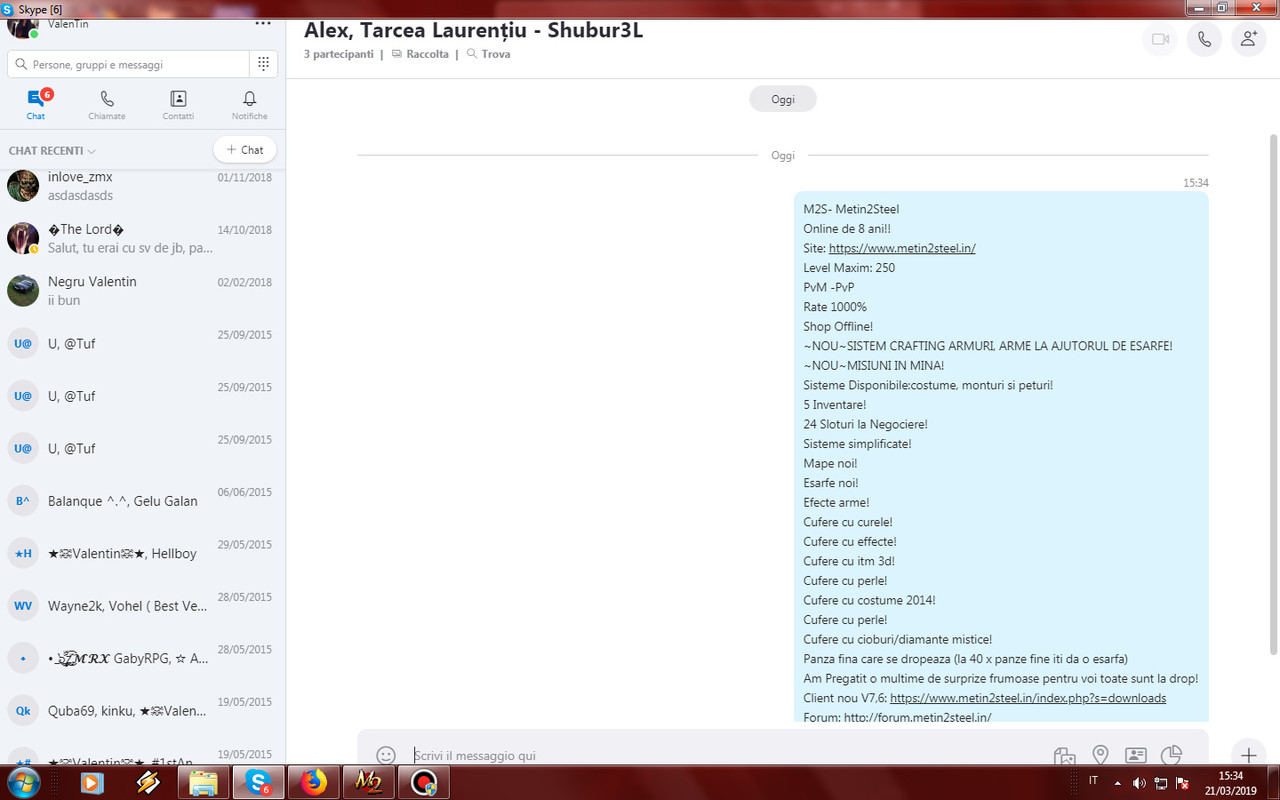Open the Raccolta gallery
This screenshot has height=800, width=1280.
[420, 54]
